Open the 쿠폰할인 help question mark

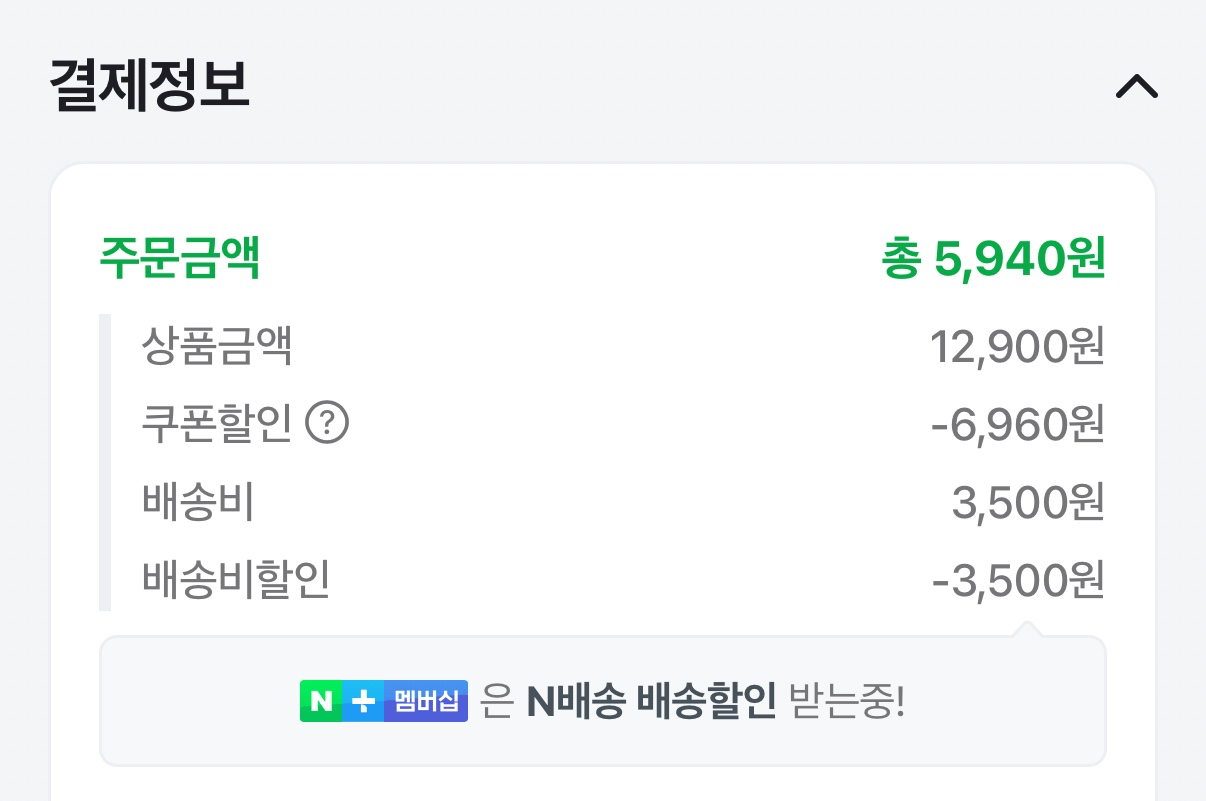coord(326,426)
